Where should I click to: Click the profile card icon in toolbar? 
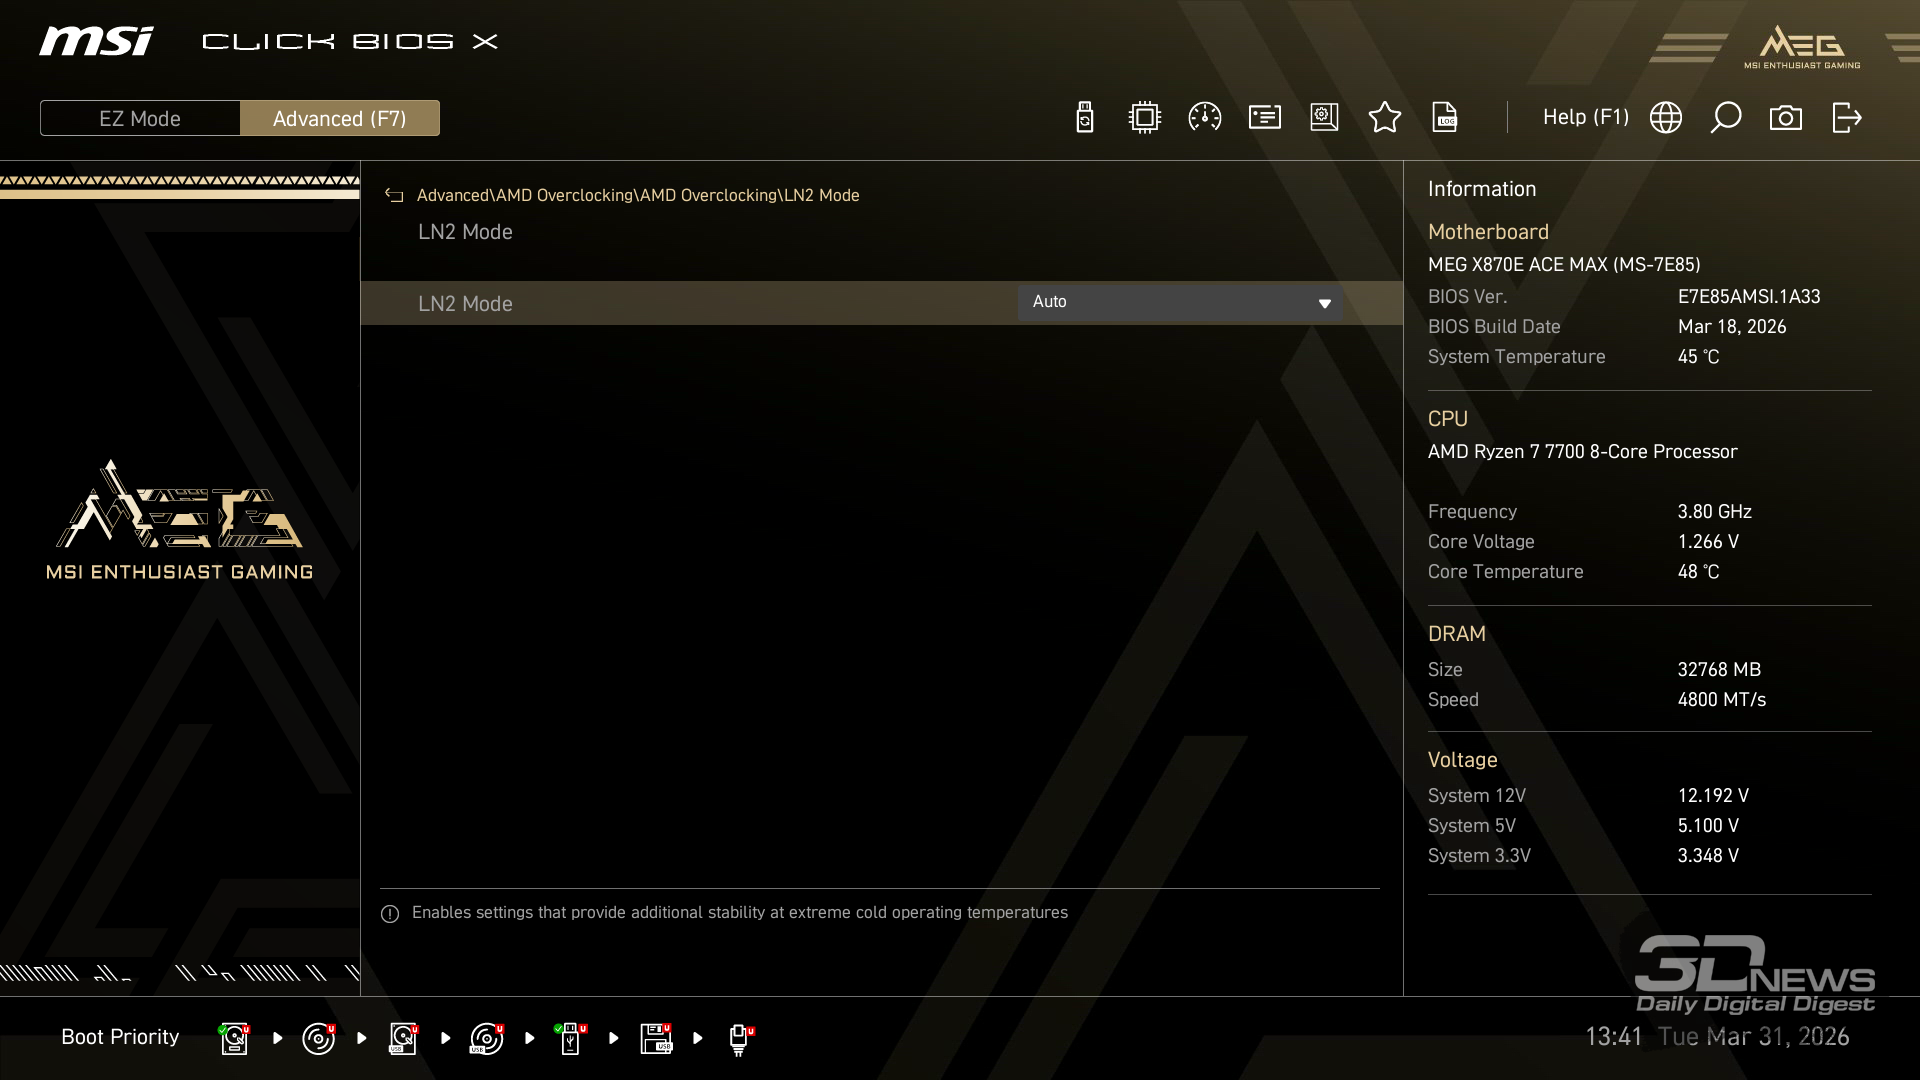(x=1264, y=118)
